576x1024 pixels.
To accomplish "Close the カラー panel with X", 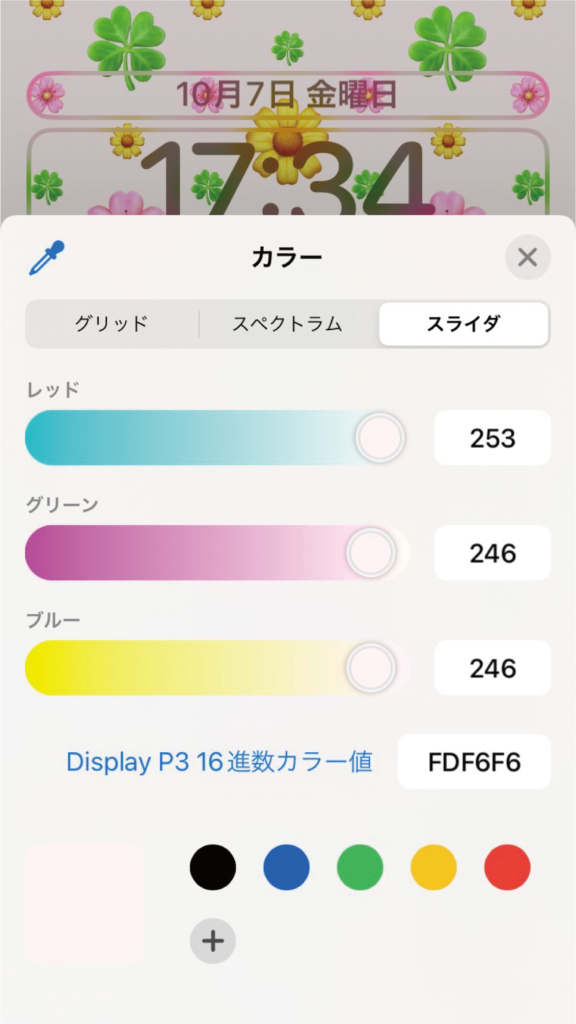I will tap(528, 257).
